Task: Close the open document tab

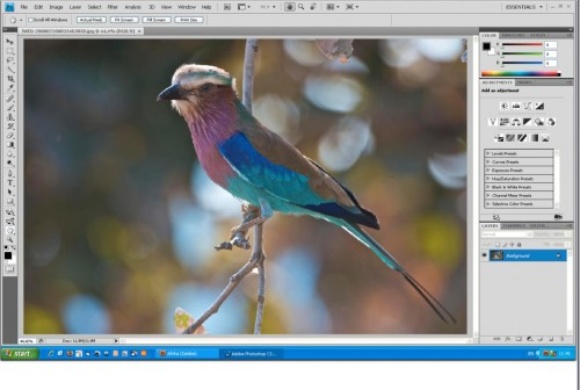Action: coord(139,31)
